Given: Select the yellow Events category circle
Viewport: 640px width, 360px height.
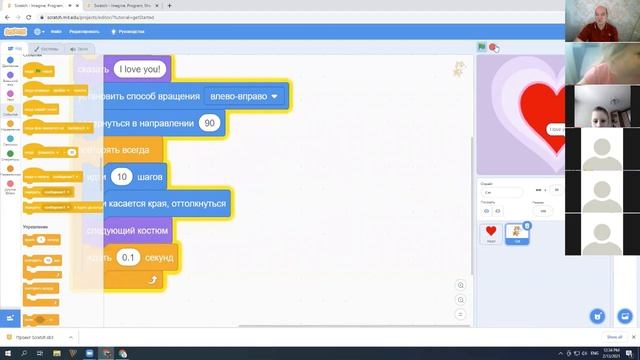Looking at the screenshot, I should pos(10,109).
